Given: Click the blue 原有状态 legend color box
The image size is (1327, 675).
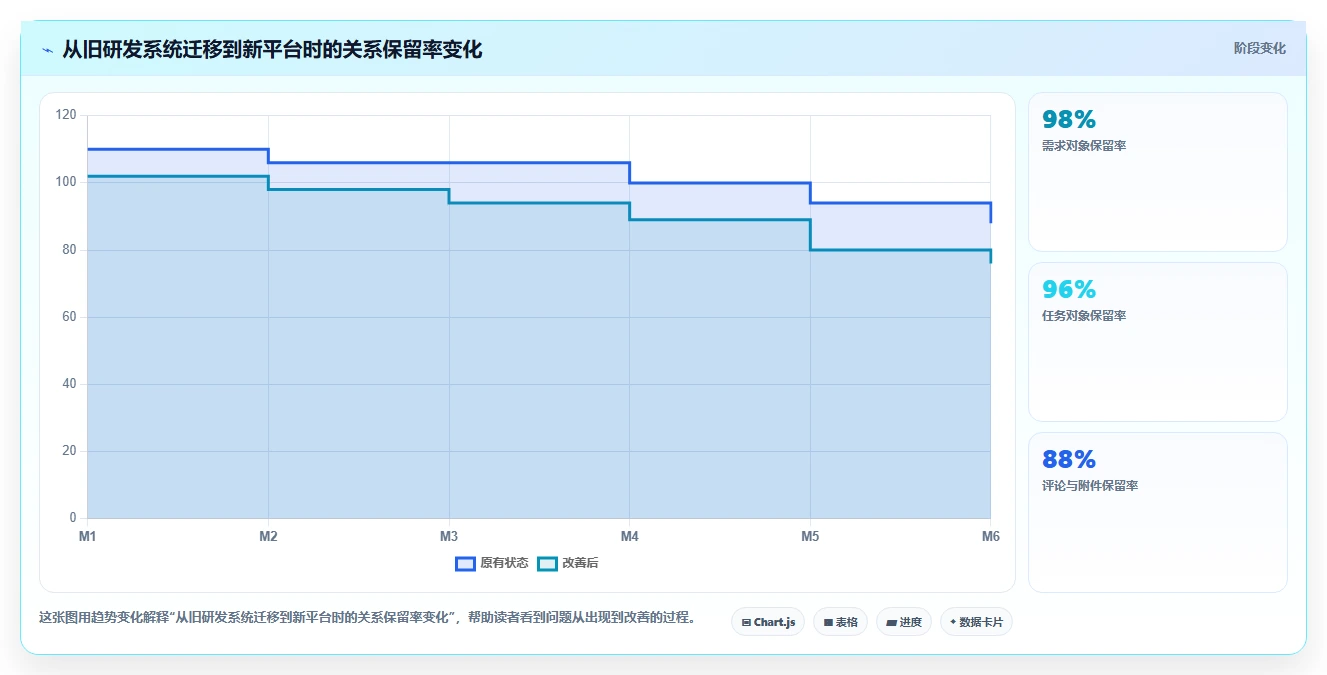Looking at the screenshot, I should coord(465,563).
